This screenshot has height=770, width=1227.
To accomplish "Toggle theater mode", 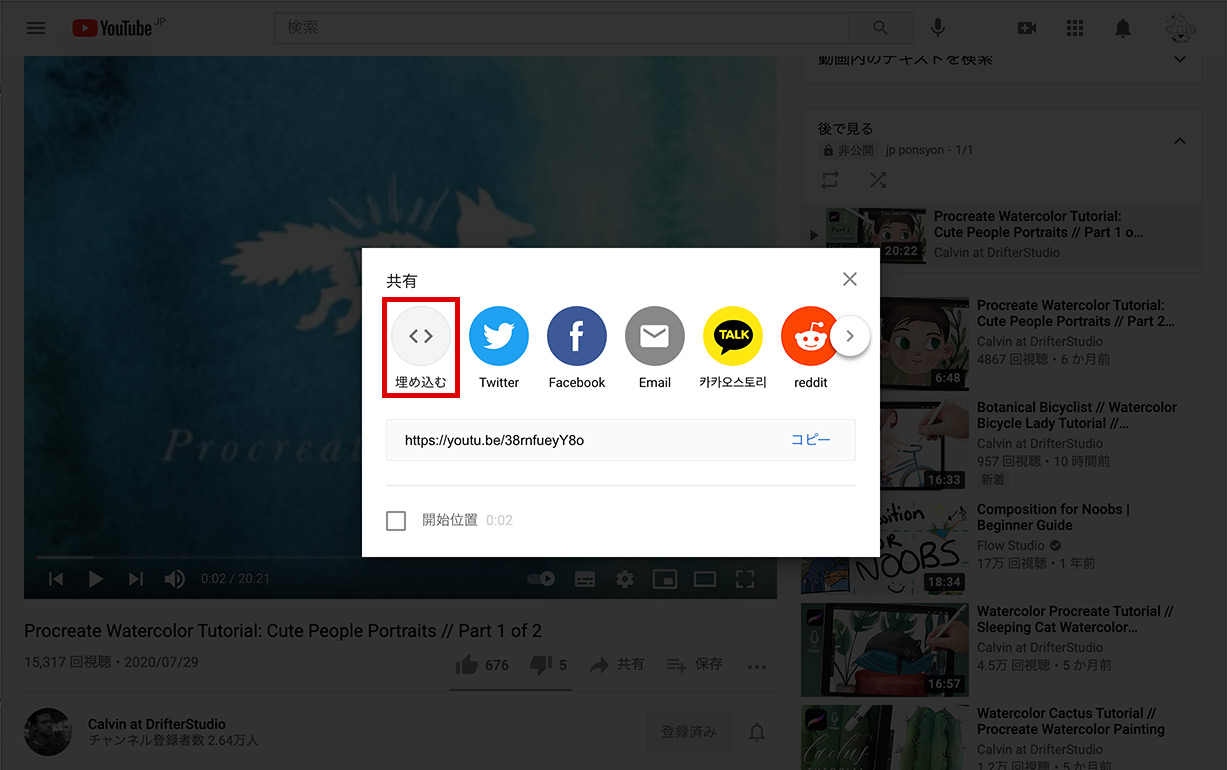I will (x=705, y=578).
